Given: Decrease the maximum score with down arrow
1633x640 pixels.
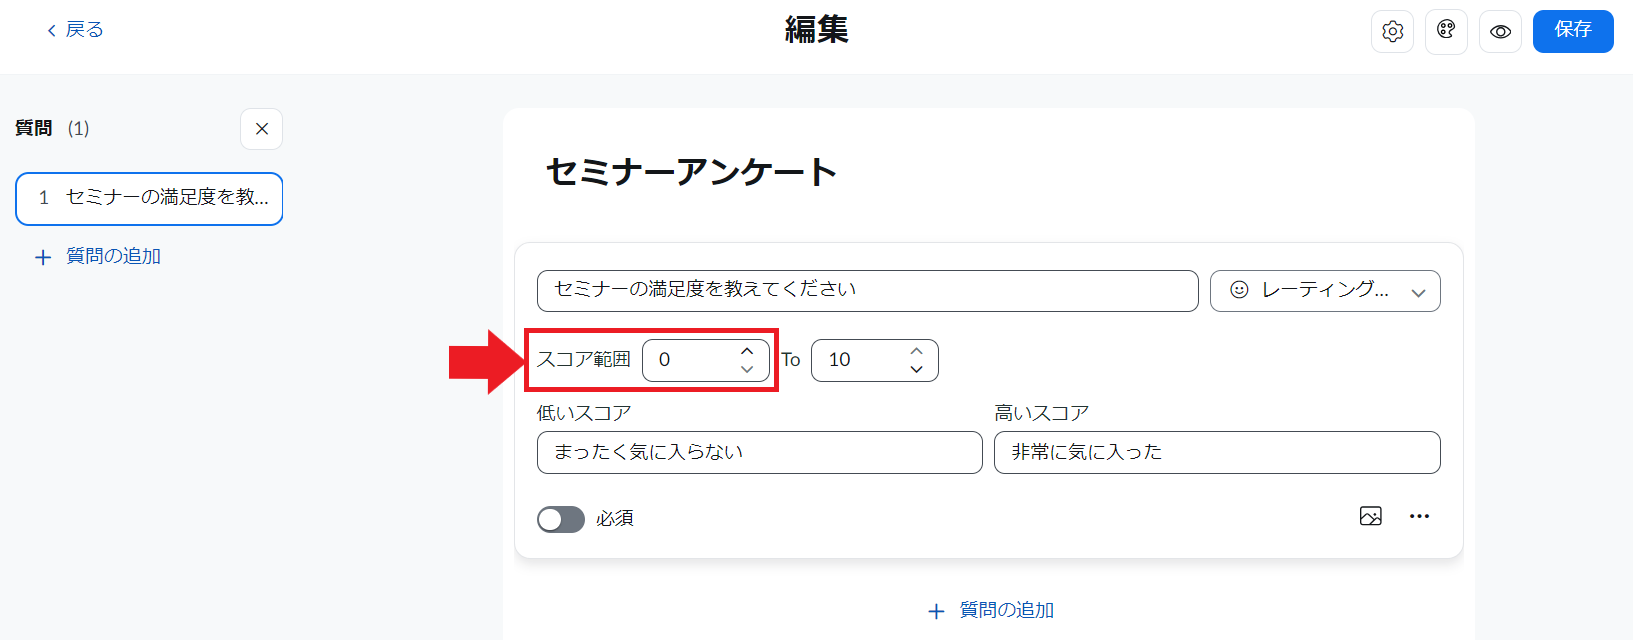Looking at the screenshot, I should (x=916, y=369).
